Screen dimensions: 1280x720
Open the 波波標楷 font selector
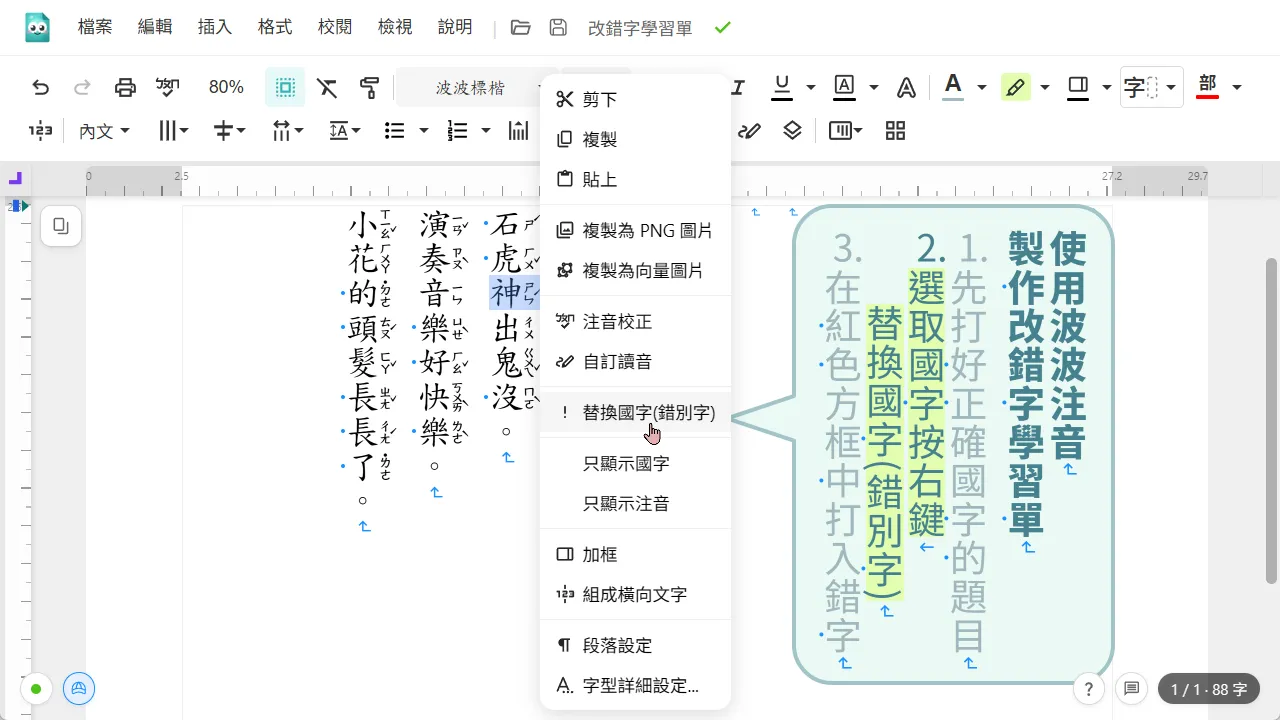[x=470, y=87]
